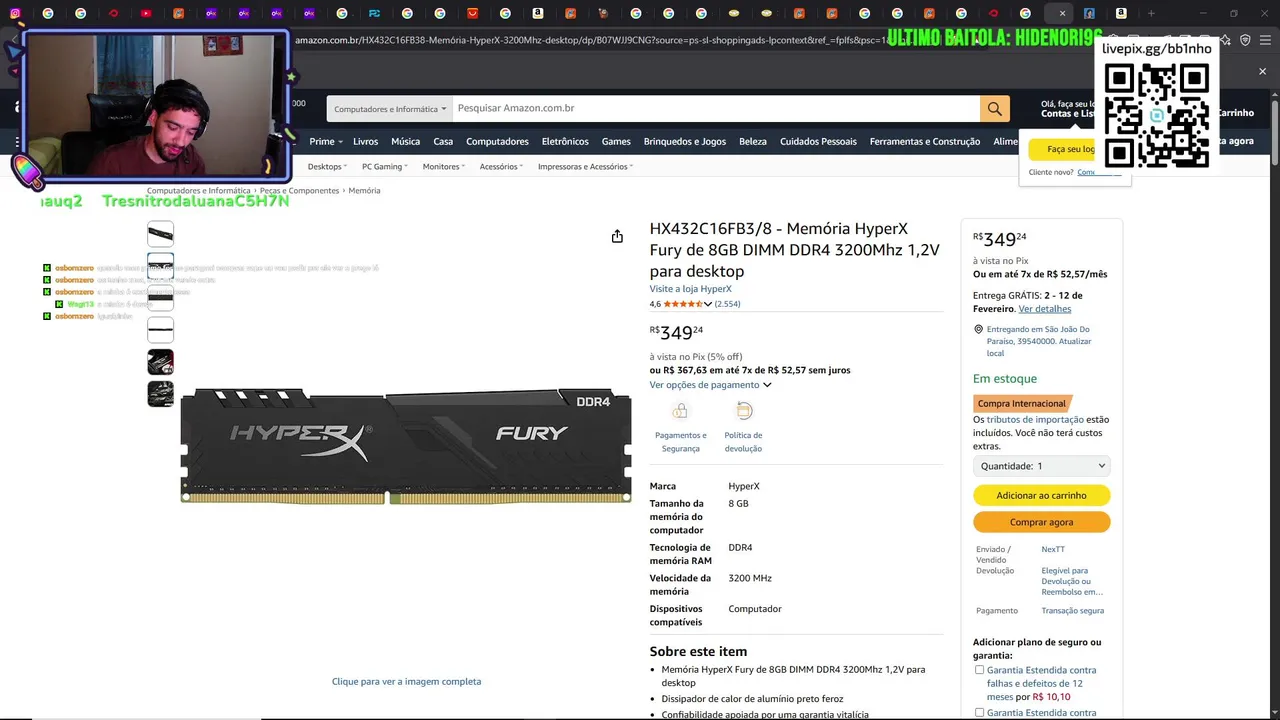Image resolution: width=1280 pixels, height=720 pixels.
Task: Click the location pin icon beside delivery address
Action: (978, 329)
